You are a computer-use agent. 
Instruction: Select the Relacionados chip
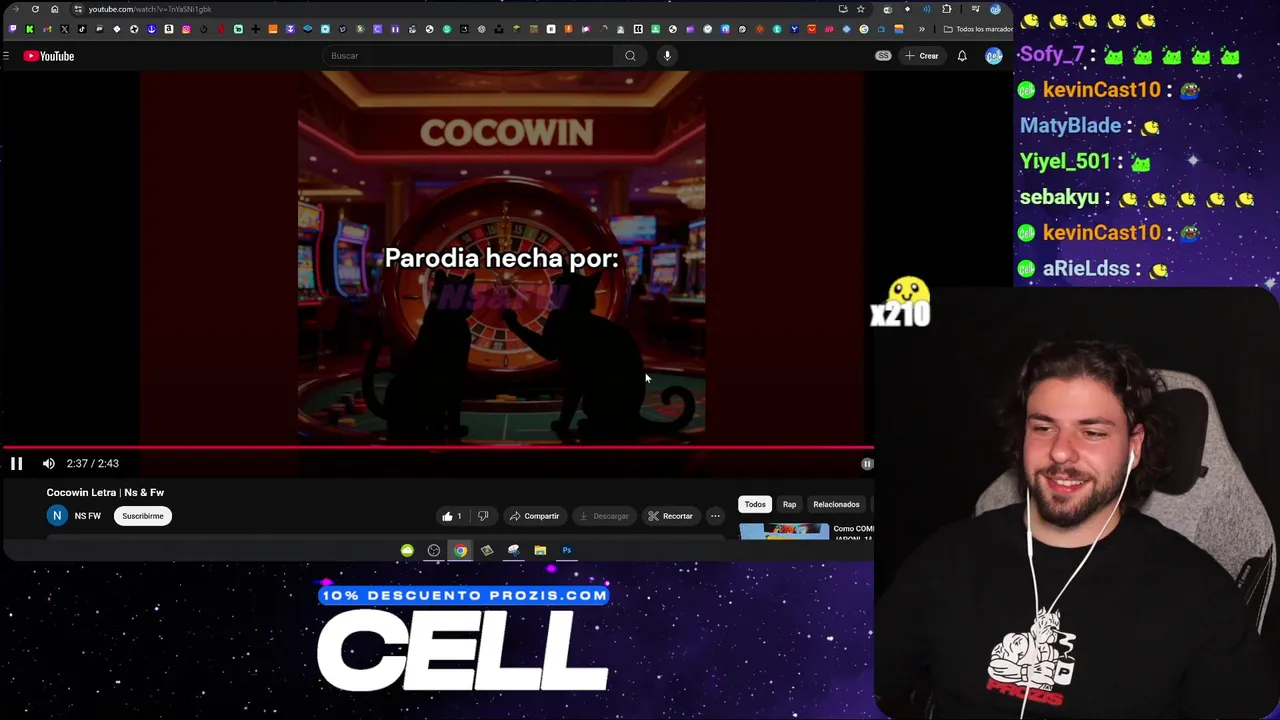836,504
